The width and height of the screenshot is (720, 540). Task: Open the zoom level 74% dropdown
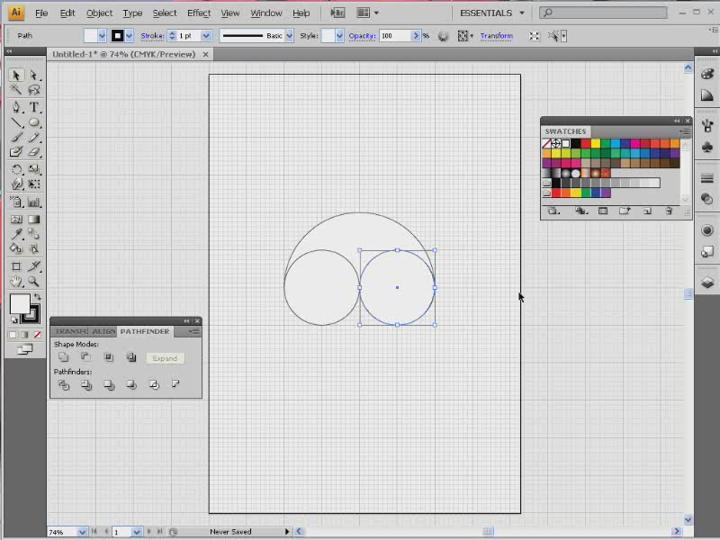click(x=82, y=532)
